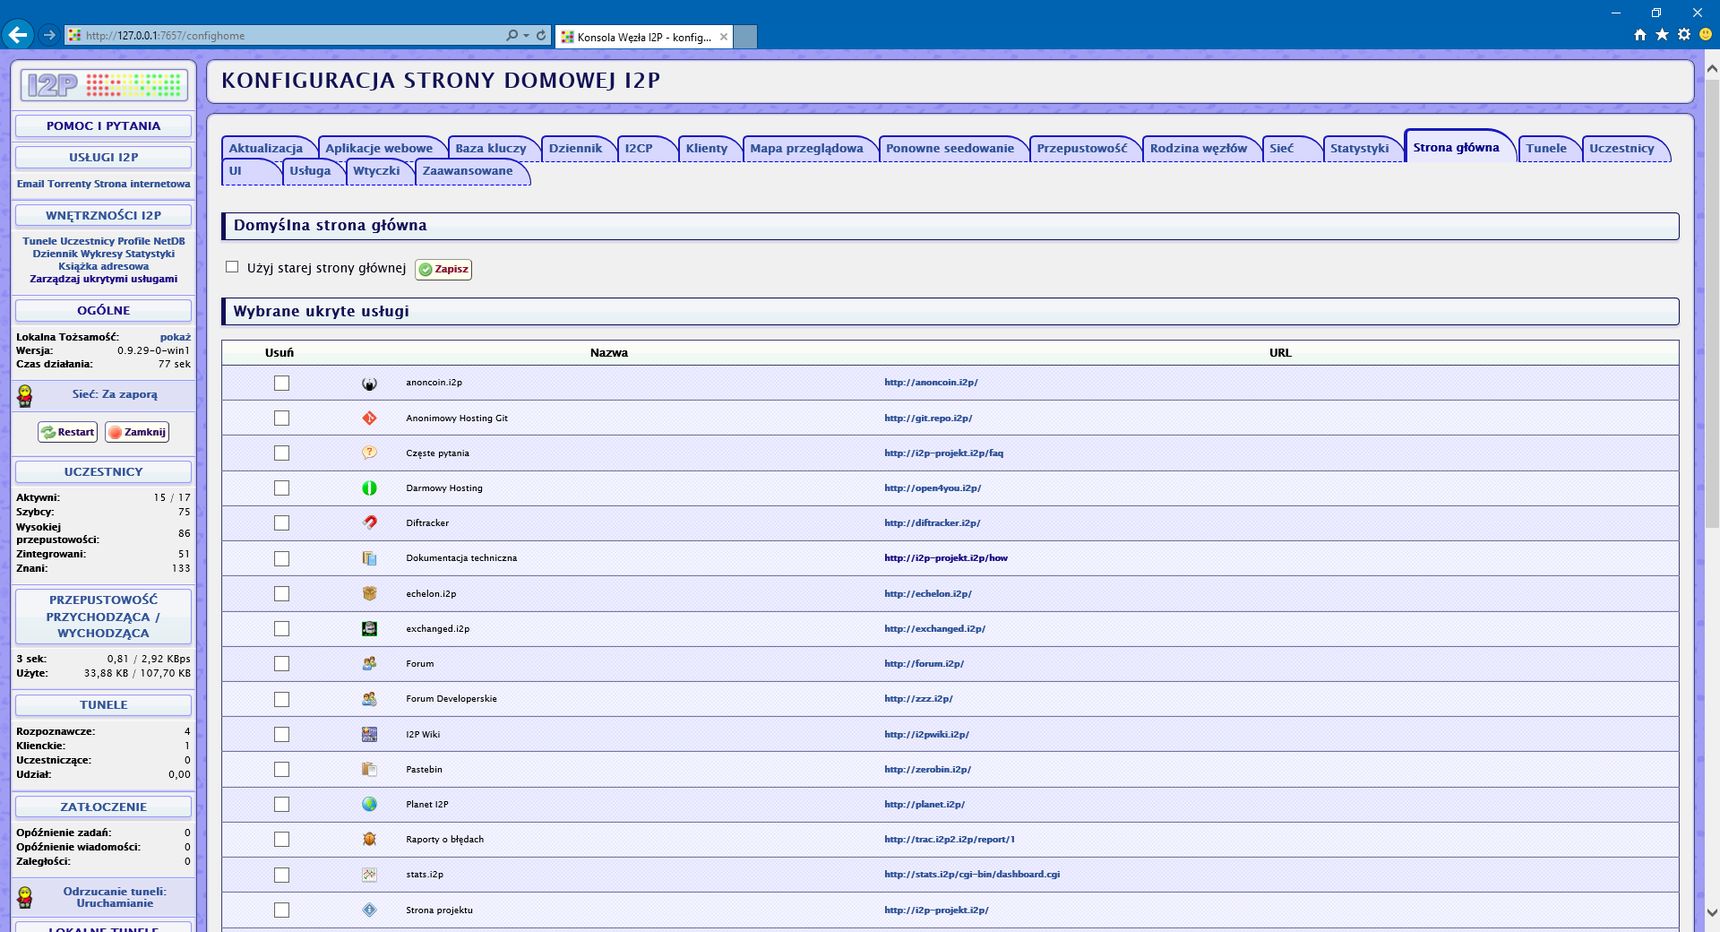The image size is (1720, 932).
Task: Click the Restart button
Action: [x=68, y=432]
